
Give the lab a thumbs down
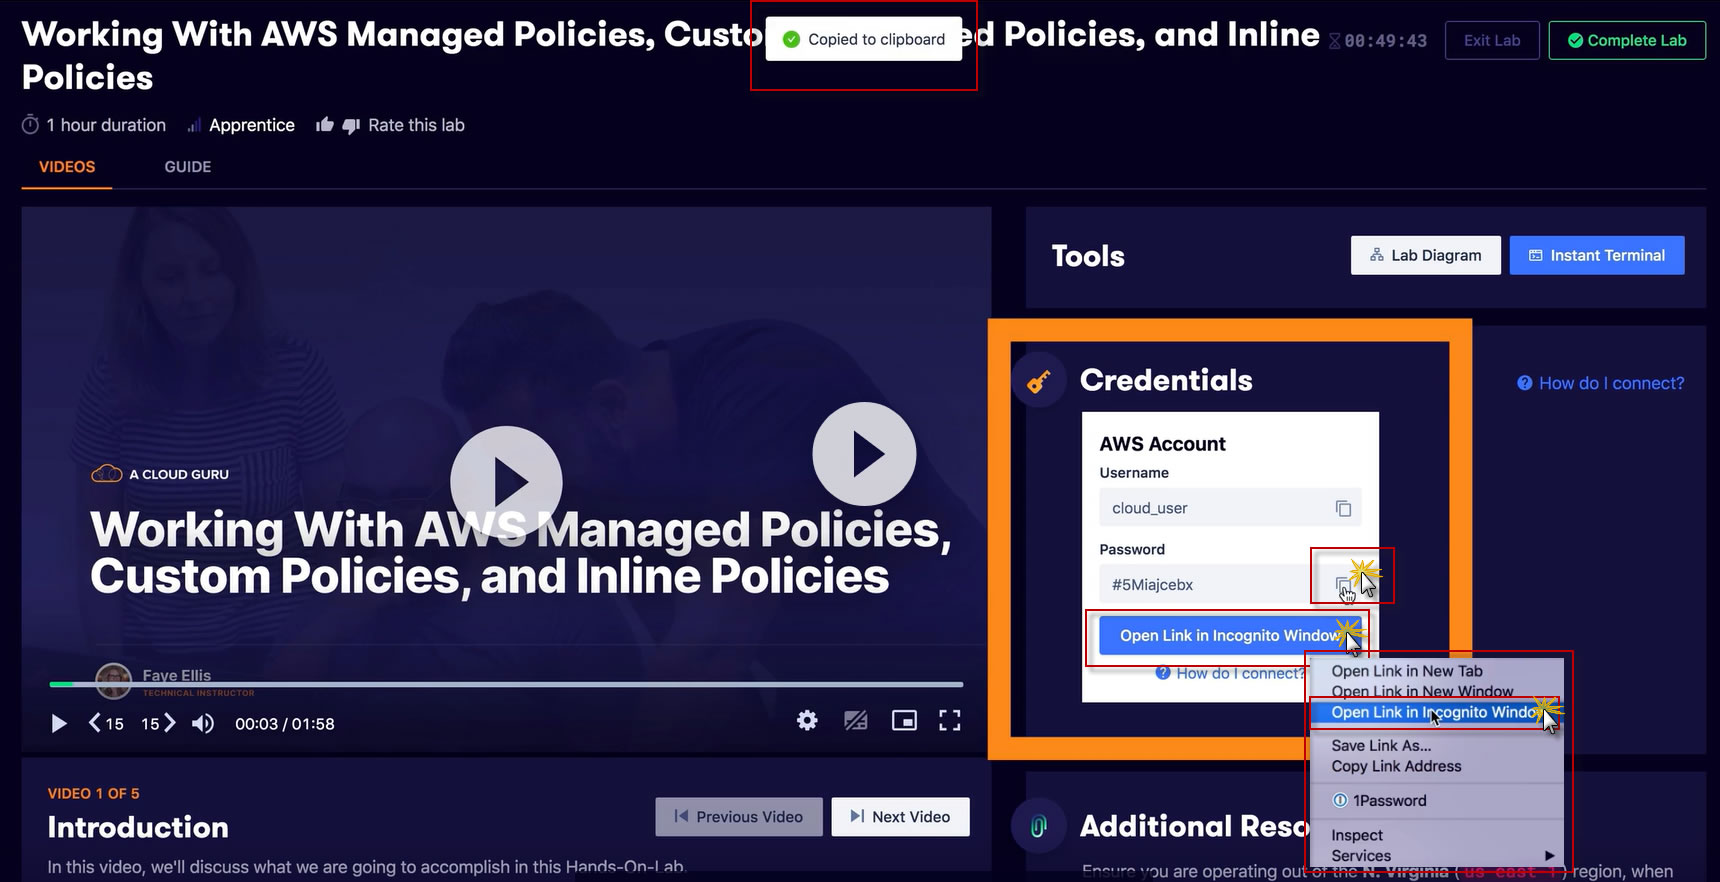coord(351,125)
